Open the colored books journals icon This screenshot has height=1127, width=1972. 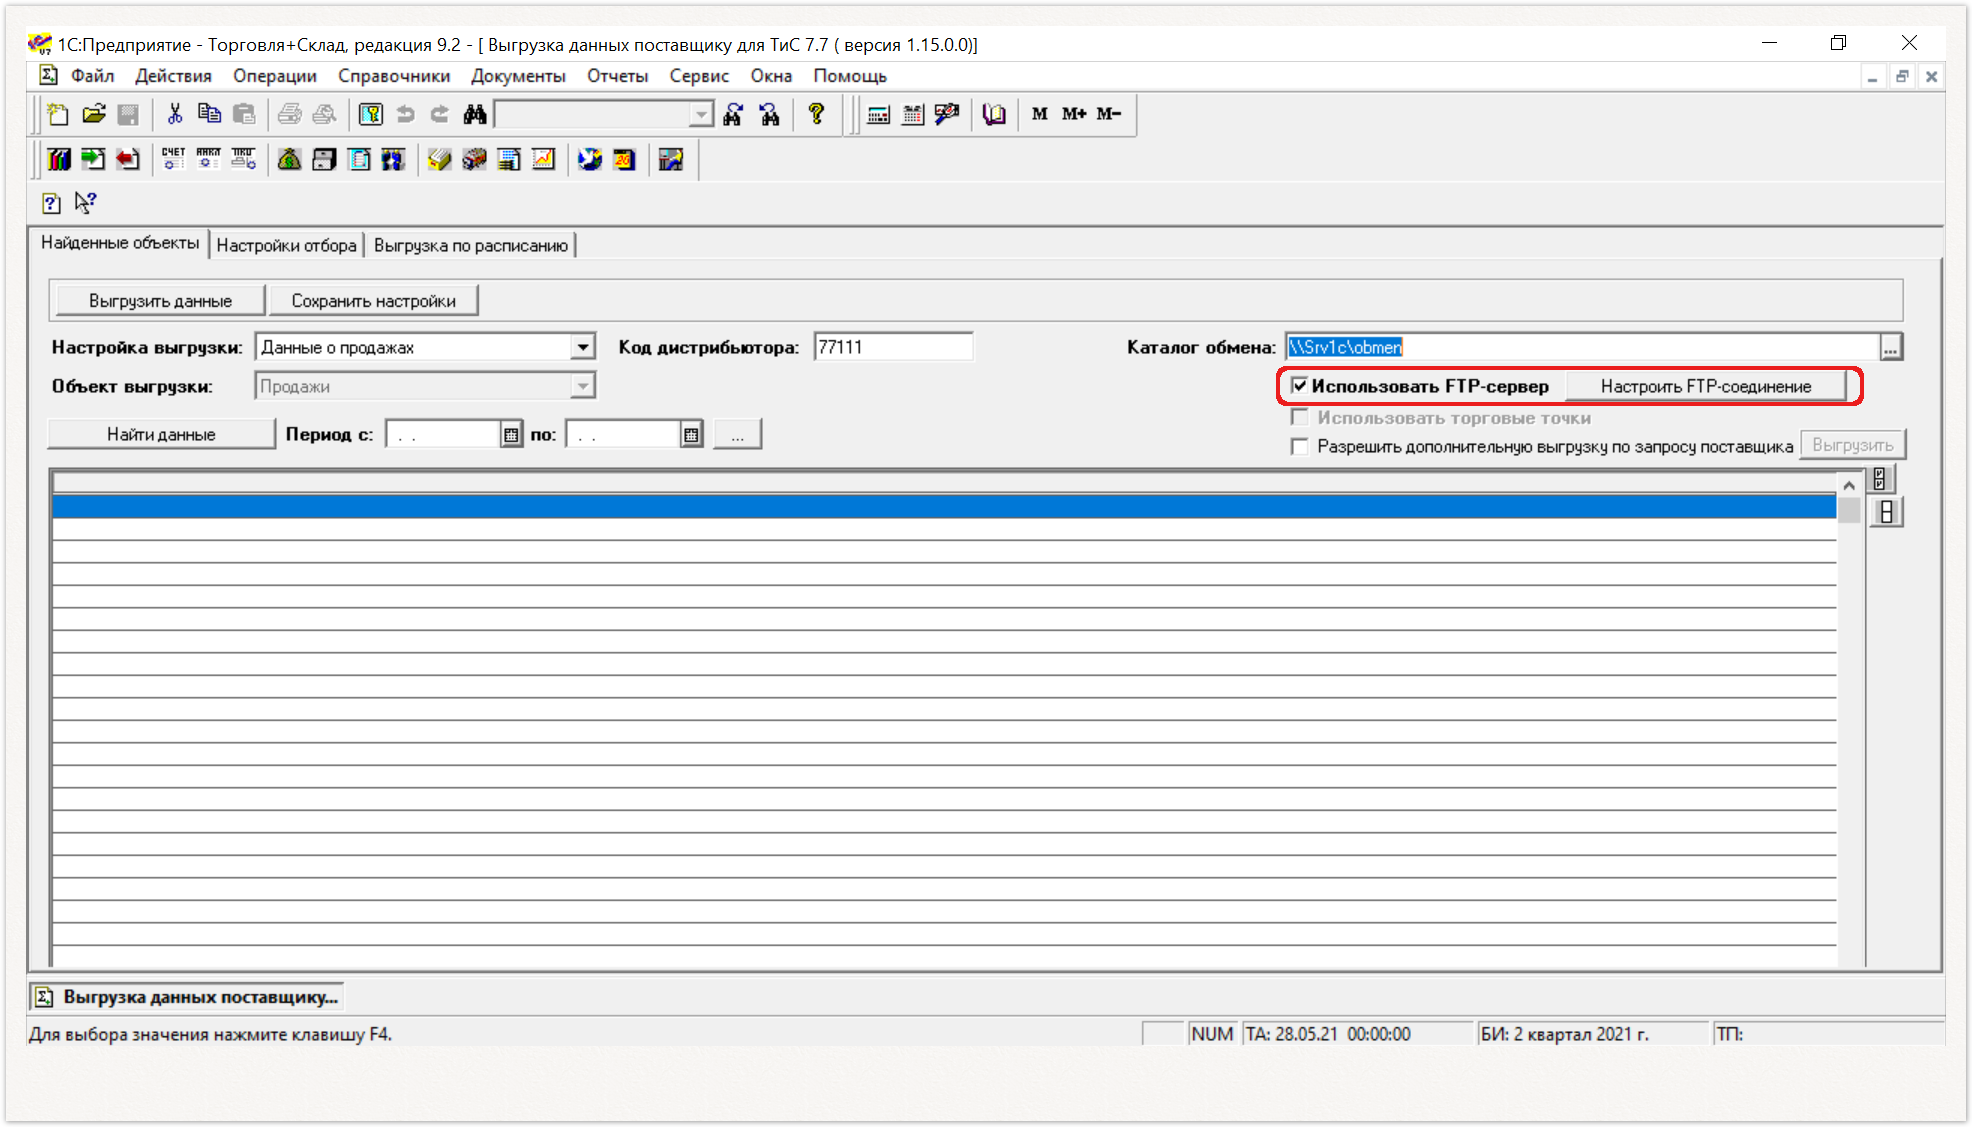point(59,159)
